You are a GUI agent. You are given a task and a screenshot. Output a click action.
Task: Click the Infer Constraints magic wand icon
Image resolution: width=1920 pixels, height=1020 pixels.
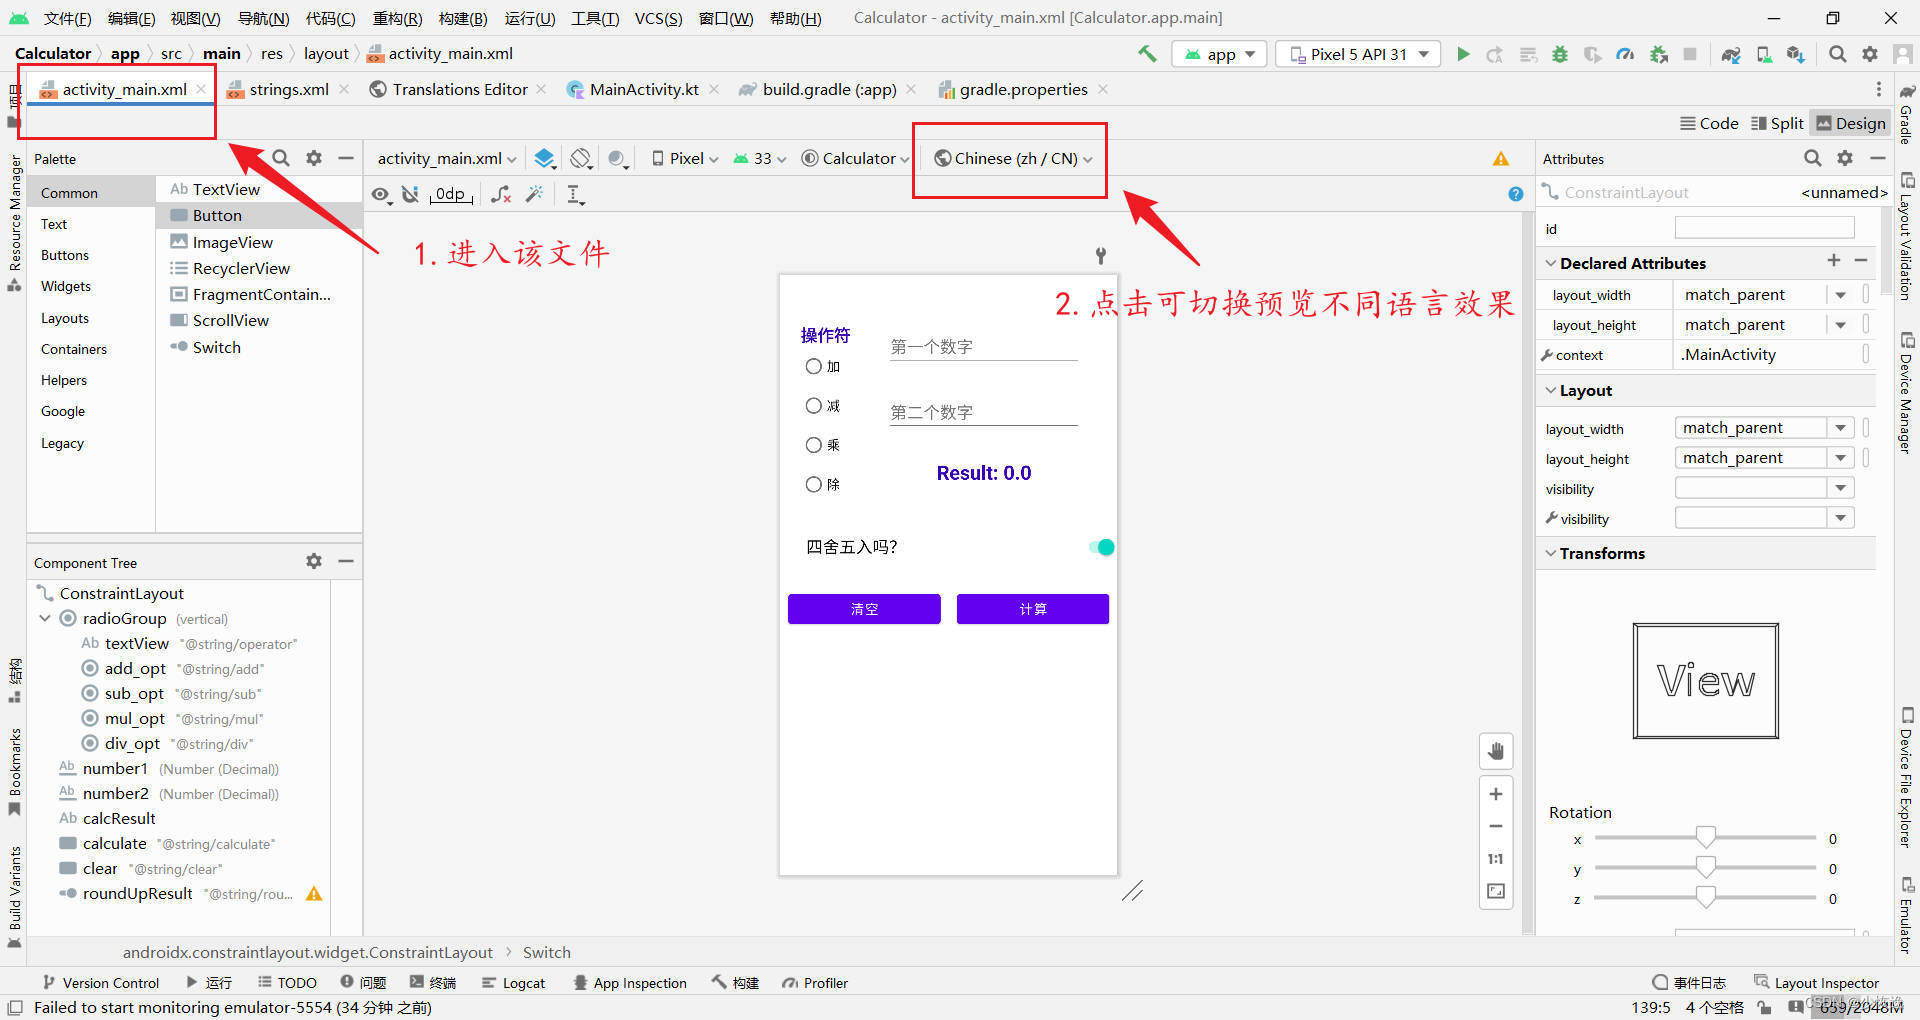click(x=536, y=195)
